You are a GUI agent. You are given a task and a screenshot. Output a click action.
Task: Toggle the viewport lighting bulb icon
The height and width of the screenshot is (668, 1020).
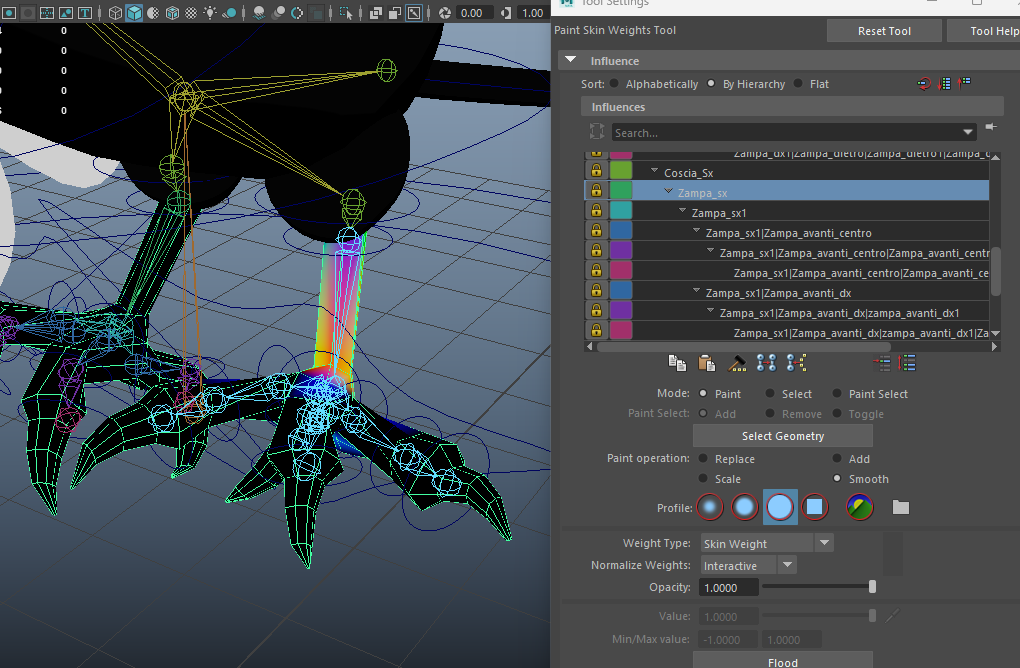(210, 13)
